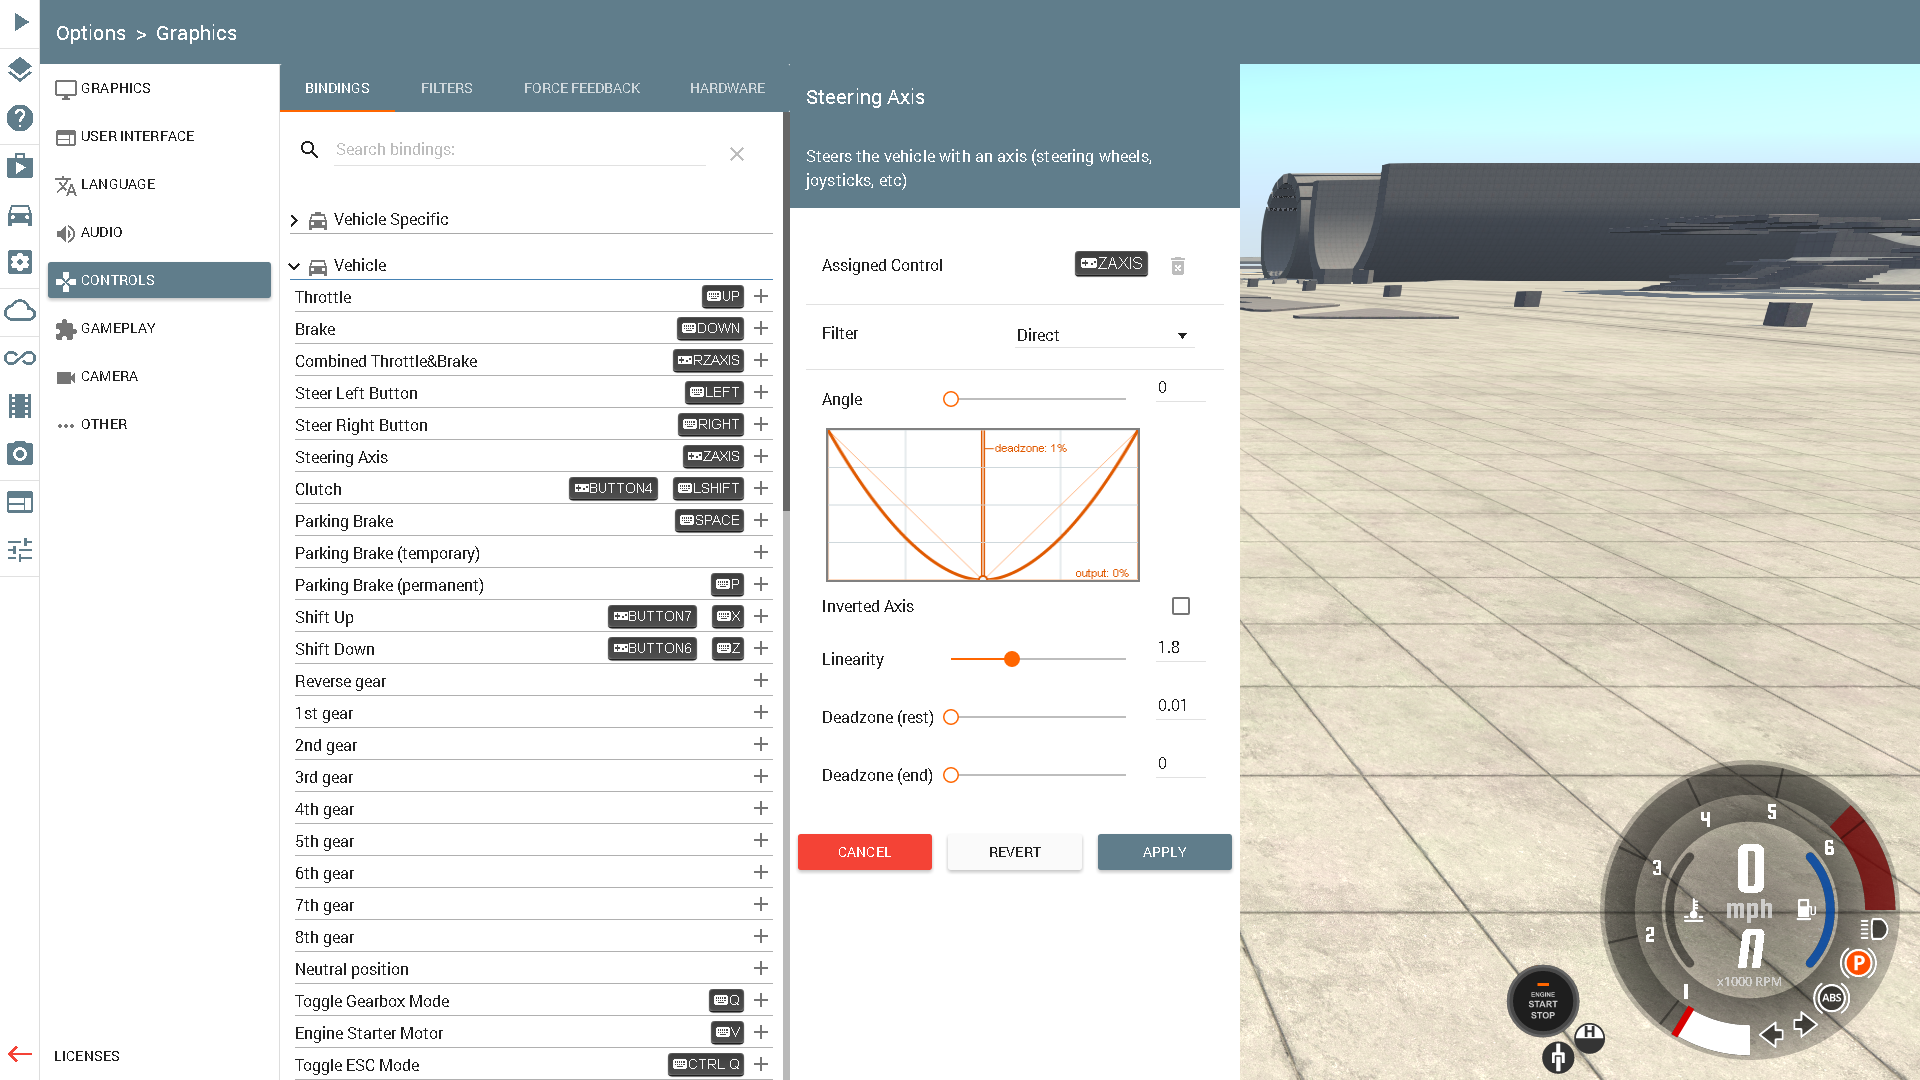This screenshot has height=1080, width=1920.
Task: Clear search with the X icon
Action: click(x=737, y=154)
